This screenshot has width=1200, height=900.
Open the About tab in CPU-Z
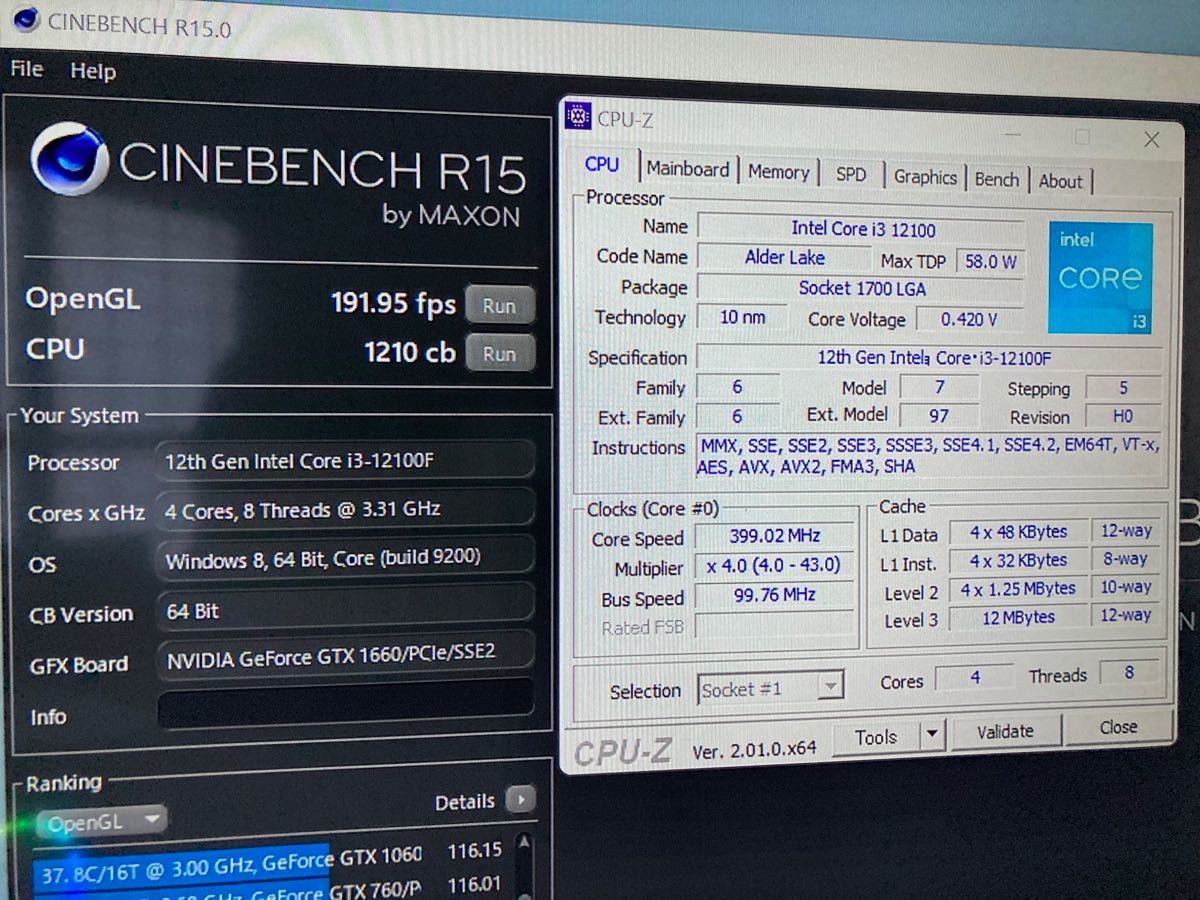coord(1060,181)
